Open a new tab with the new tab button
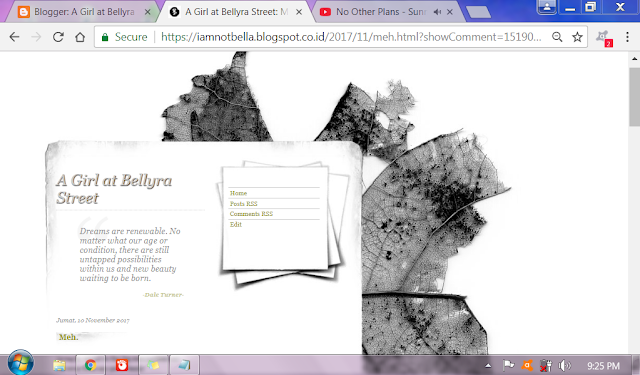 [x=478, y=12]
